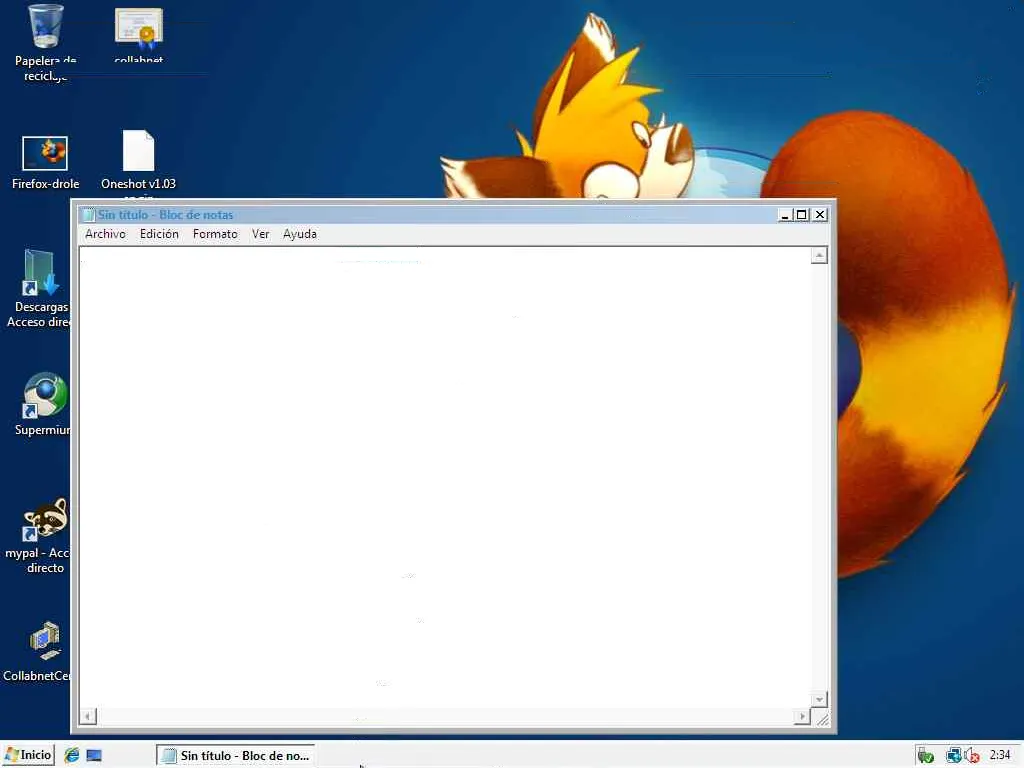Click the muted volume tray icon

(972, 756)
